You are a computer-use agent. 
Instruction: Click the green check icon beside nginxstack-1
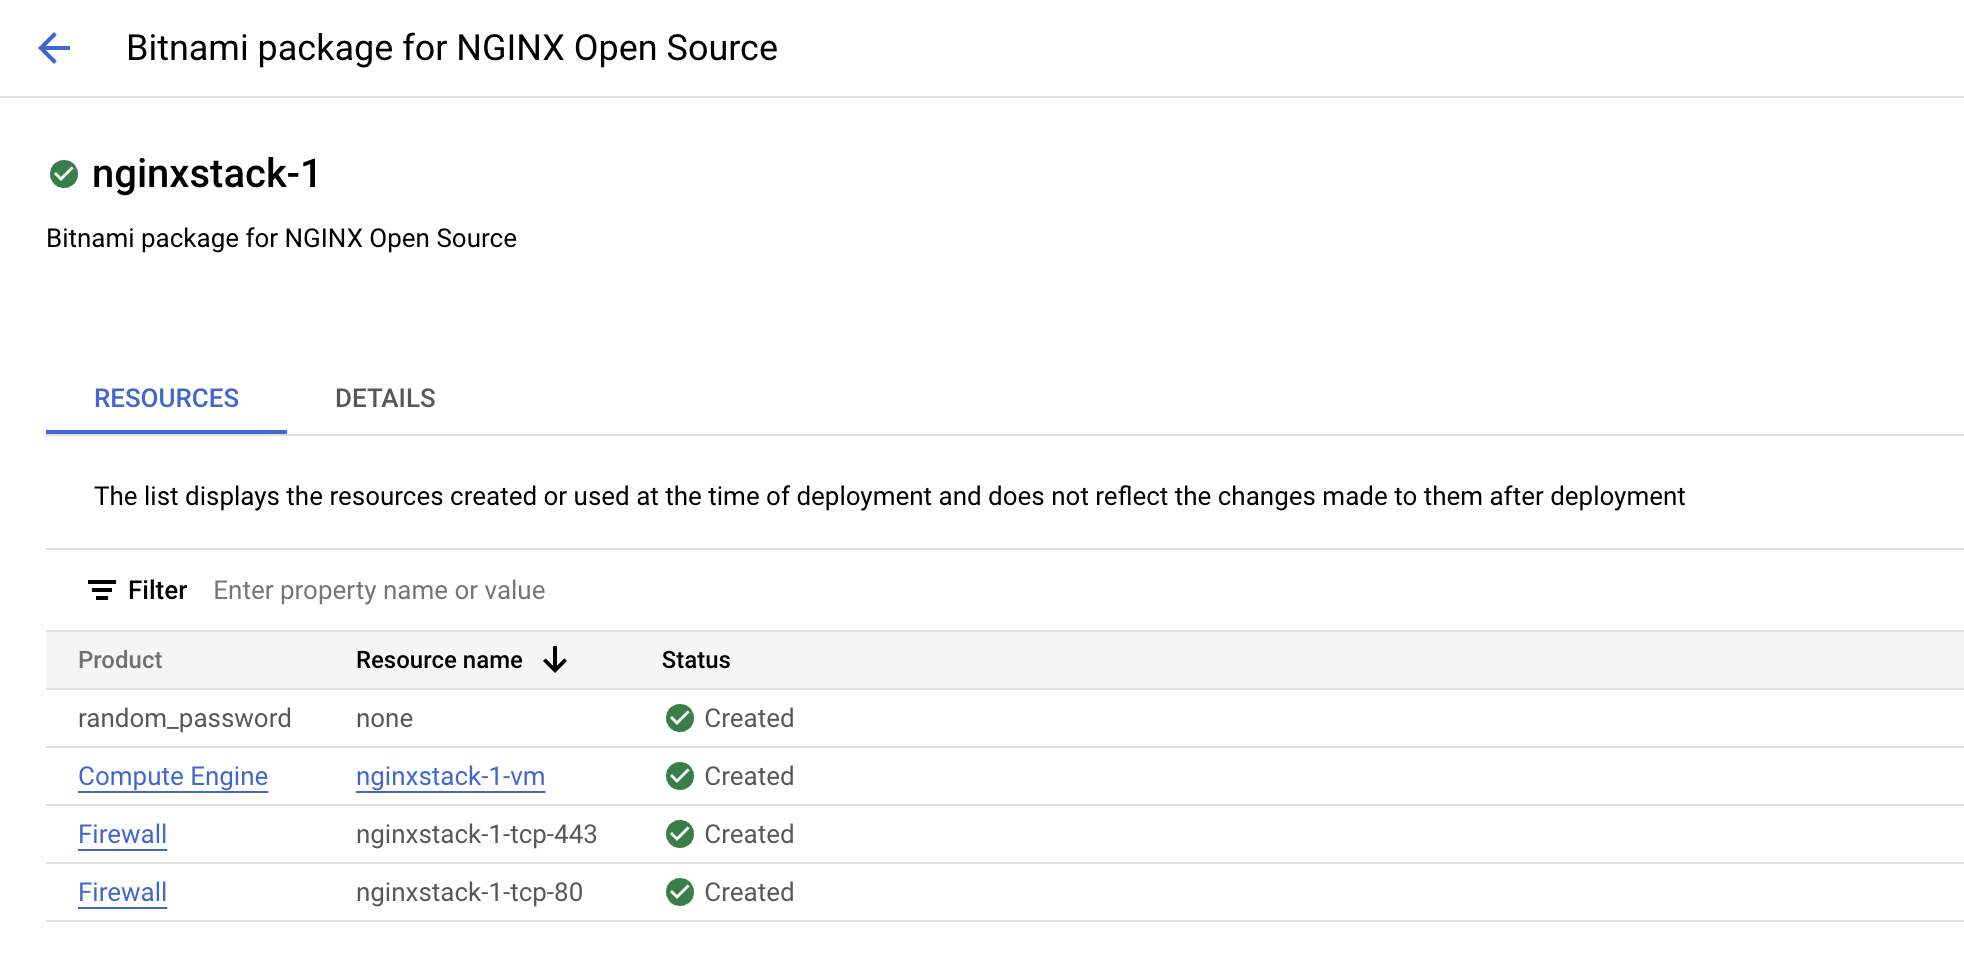coord(64,174)
